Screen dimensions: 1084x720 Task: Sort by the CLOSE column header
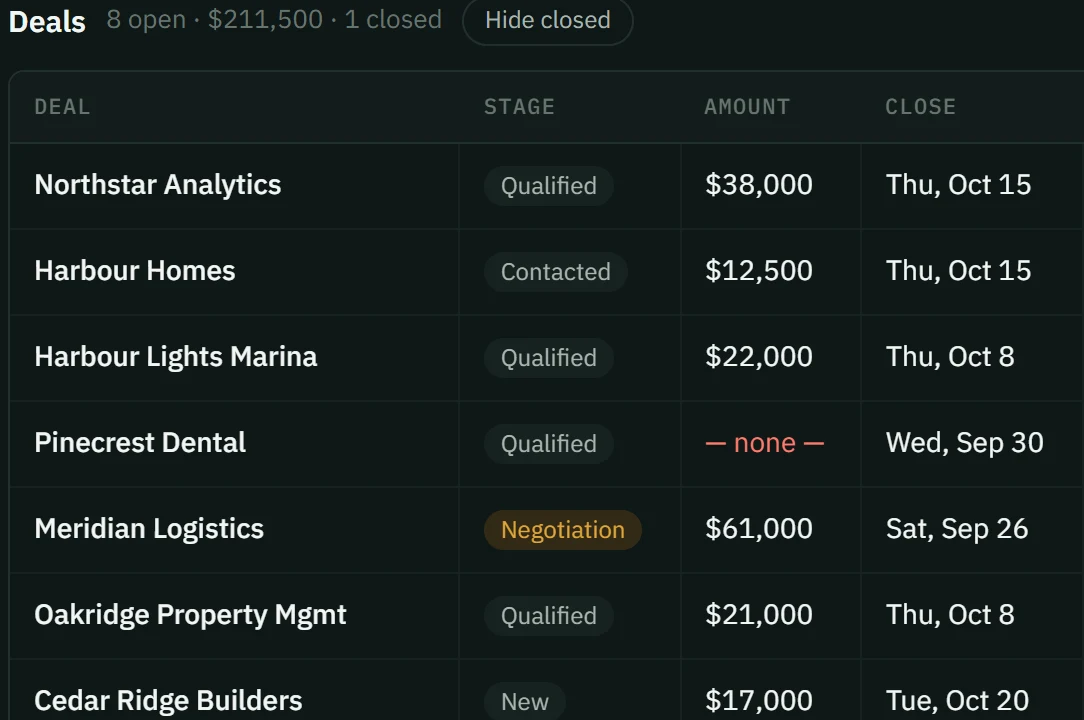point(920,107)
